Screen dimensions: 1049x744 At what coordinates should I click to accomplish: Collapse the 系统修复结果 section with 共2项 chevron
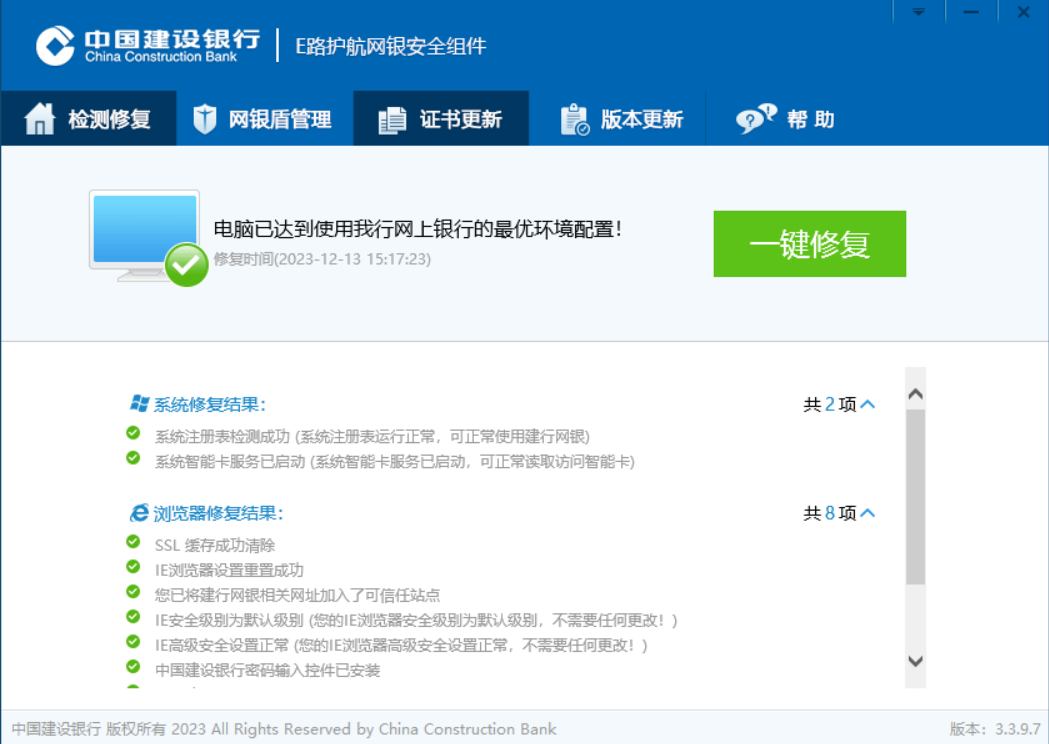tap(867, 405)
